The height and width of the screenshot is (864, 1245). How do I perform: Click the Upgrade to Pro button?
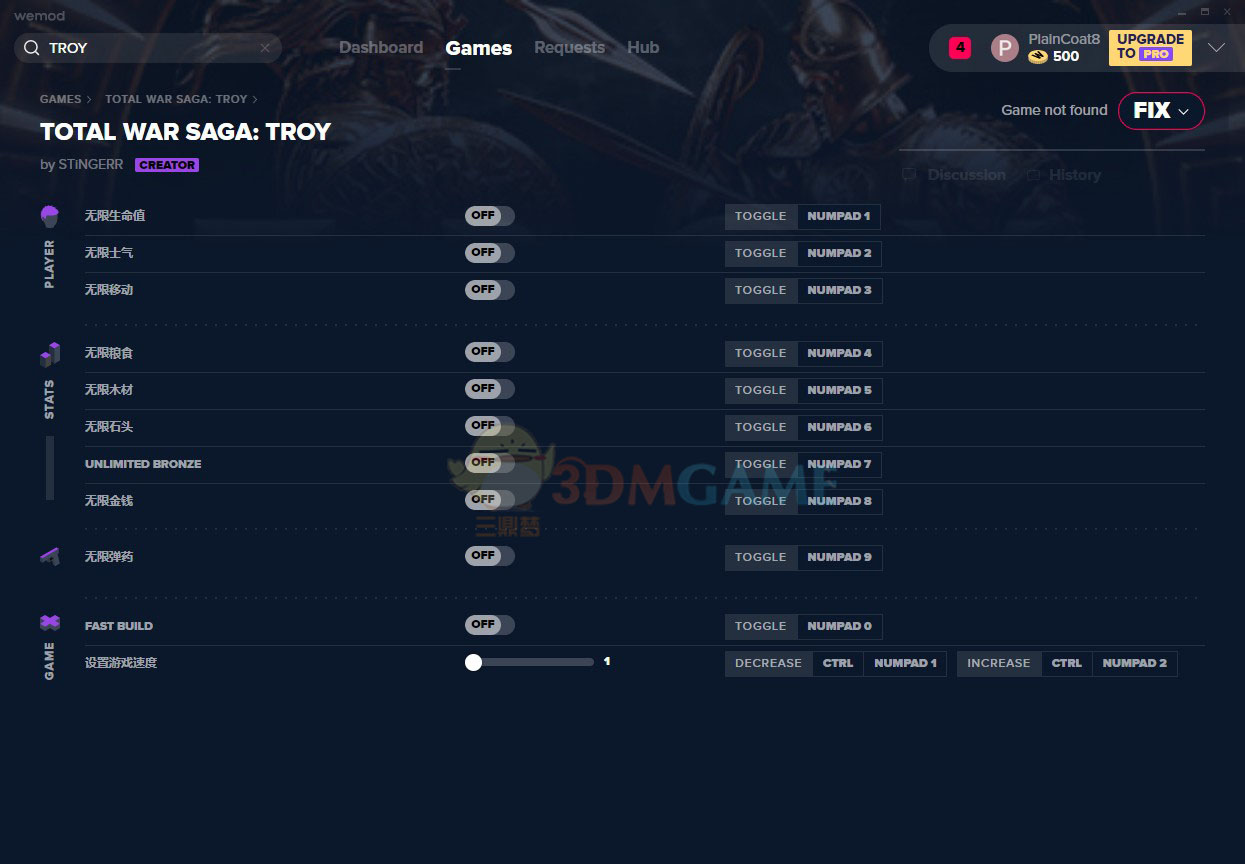1150,47
